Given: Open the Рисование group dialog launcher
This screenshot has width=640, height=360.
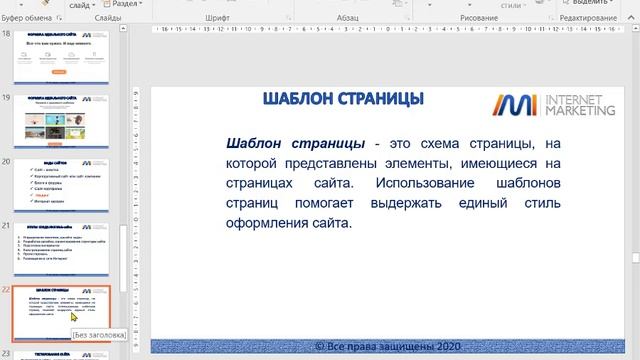Looking at the screenshot, I should [551, 18].
